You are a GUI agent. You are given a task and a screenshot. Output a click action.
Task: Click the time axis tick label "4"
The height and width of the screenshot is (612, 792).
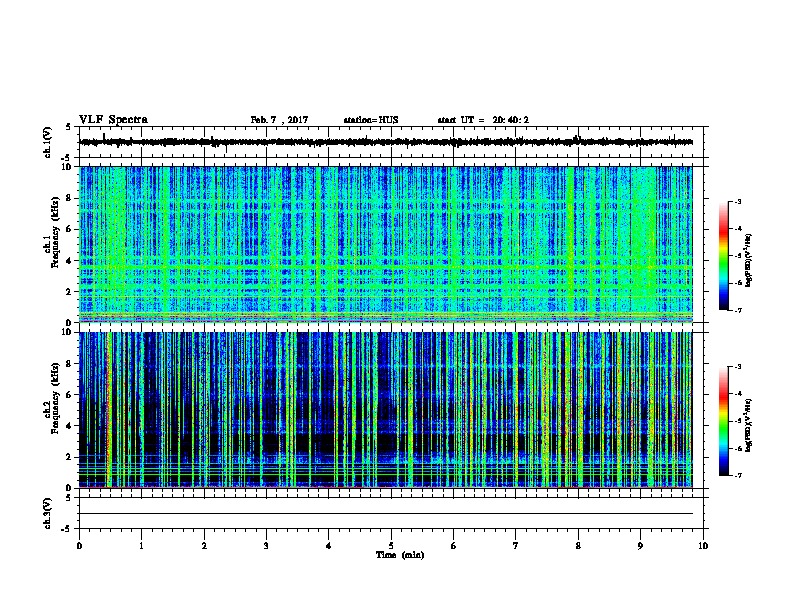(x=329, y=545)
